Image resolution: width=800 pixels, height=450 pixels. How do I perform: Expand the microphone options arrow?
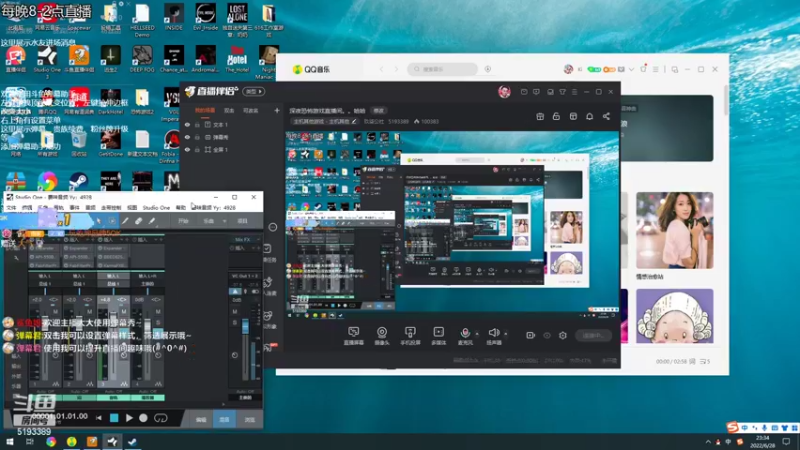(477, 334)
